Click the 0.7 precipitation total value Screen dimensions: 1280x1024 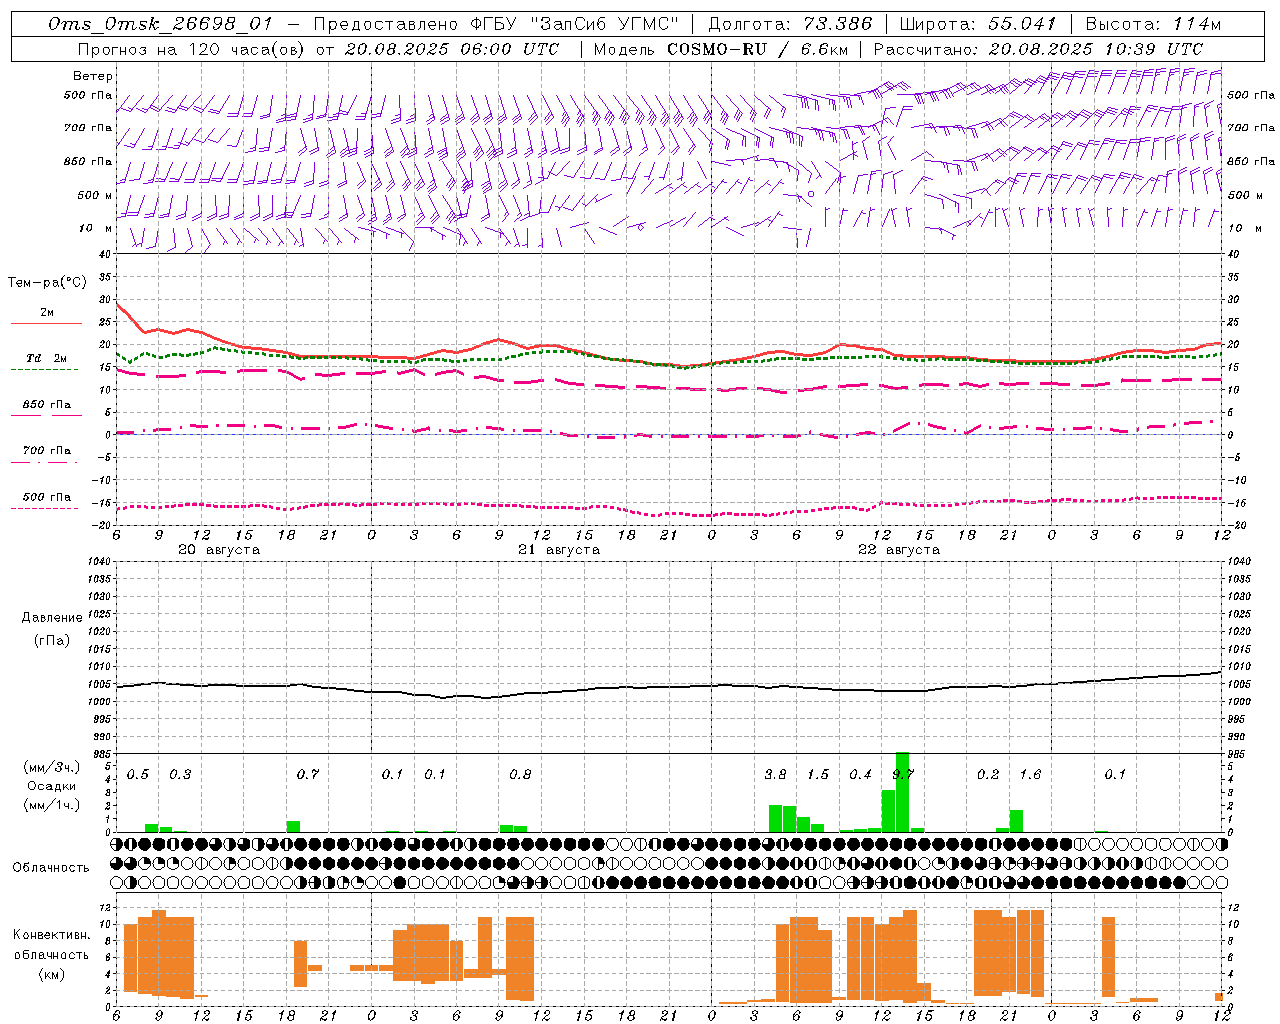point(308,775)
